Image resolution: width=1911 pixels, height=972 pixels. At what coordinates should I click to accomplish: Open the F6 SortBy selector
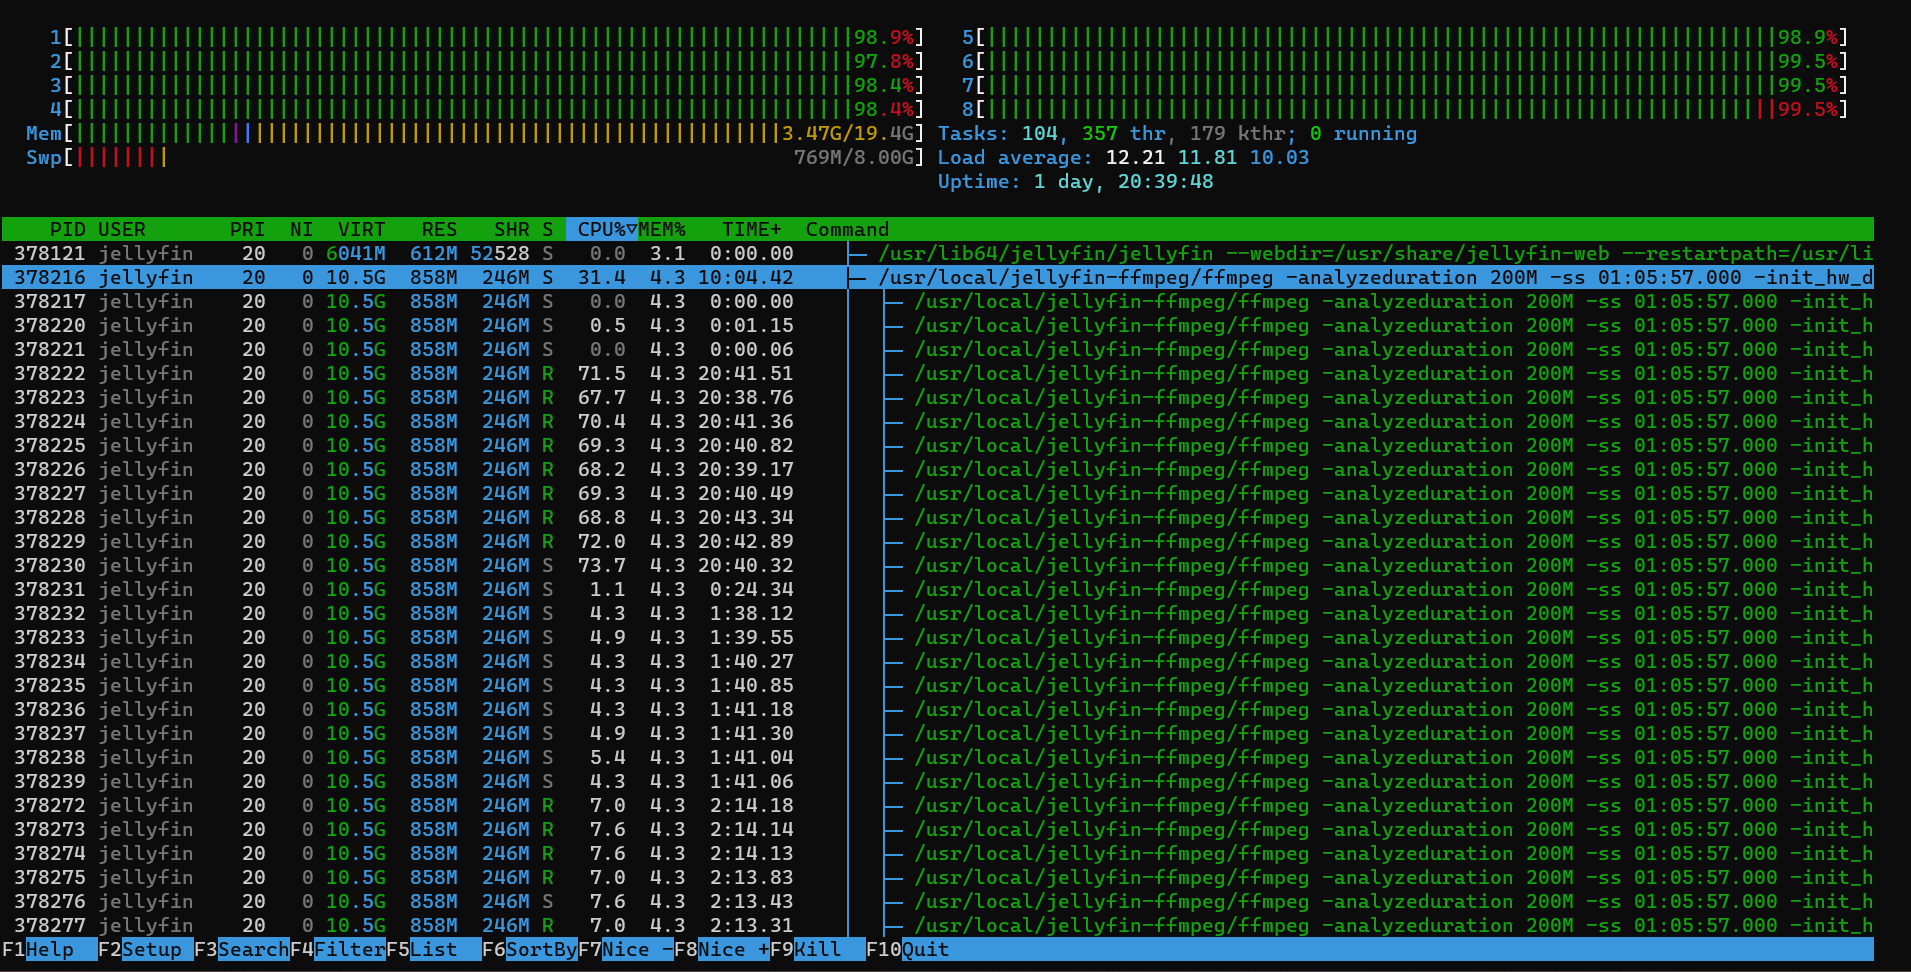[541, 949]
